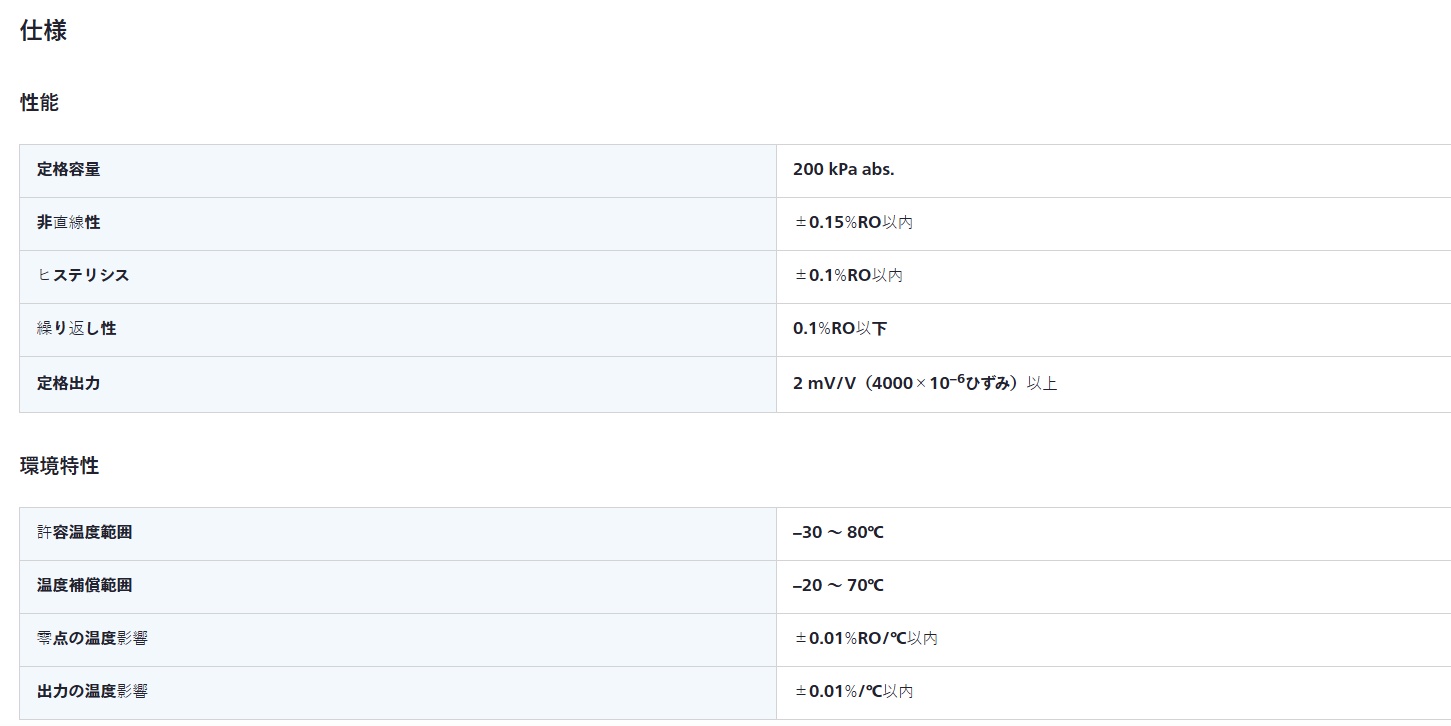Click the ヒステリシス row label
Image resolution: width=1451 pixels, height=726 pixels.
pos(83,275)
